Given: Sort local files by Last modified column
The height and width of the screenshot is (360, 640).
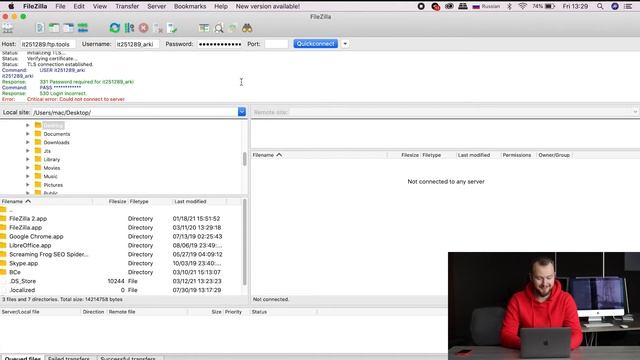Looking at the screenshot, I should pos(198,201).
